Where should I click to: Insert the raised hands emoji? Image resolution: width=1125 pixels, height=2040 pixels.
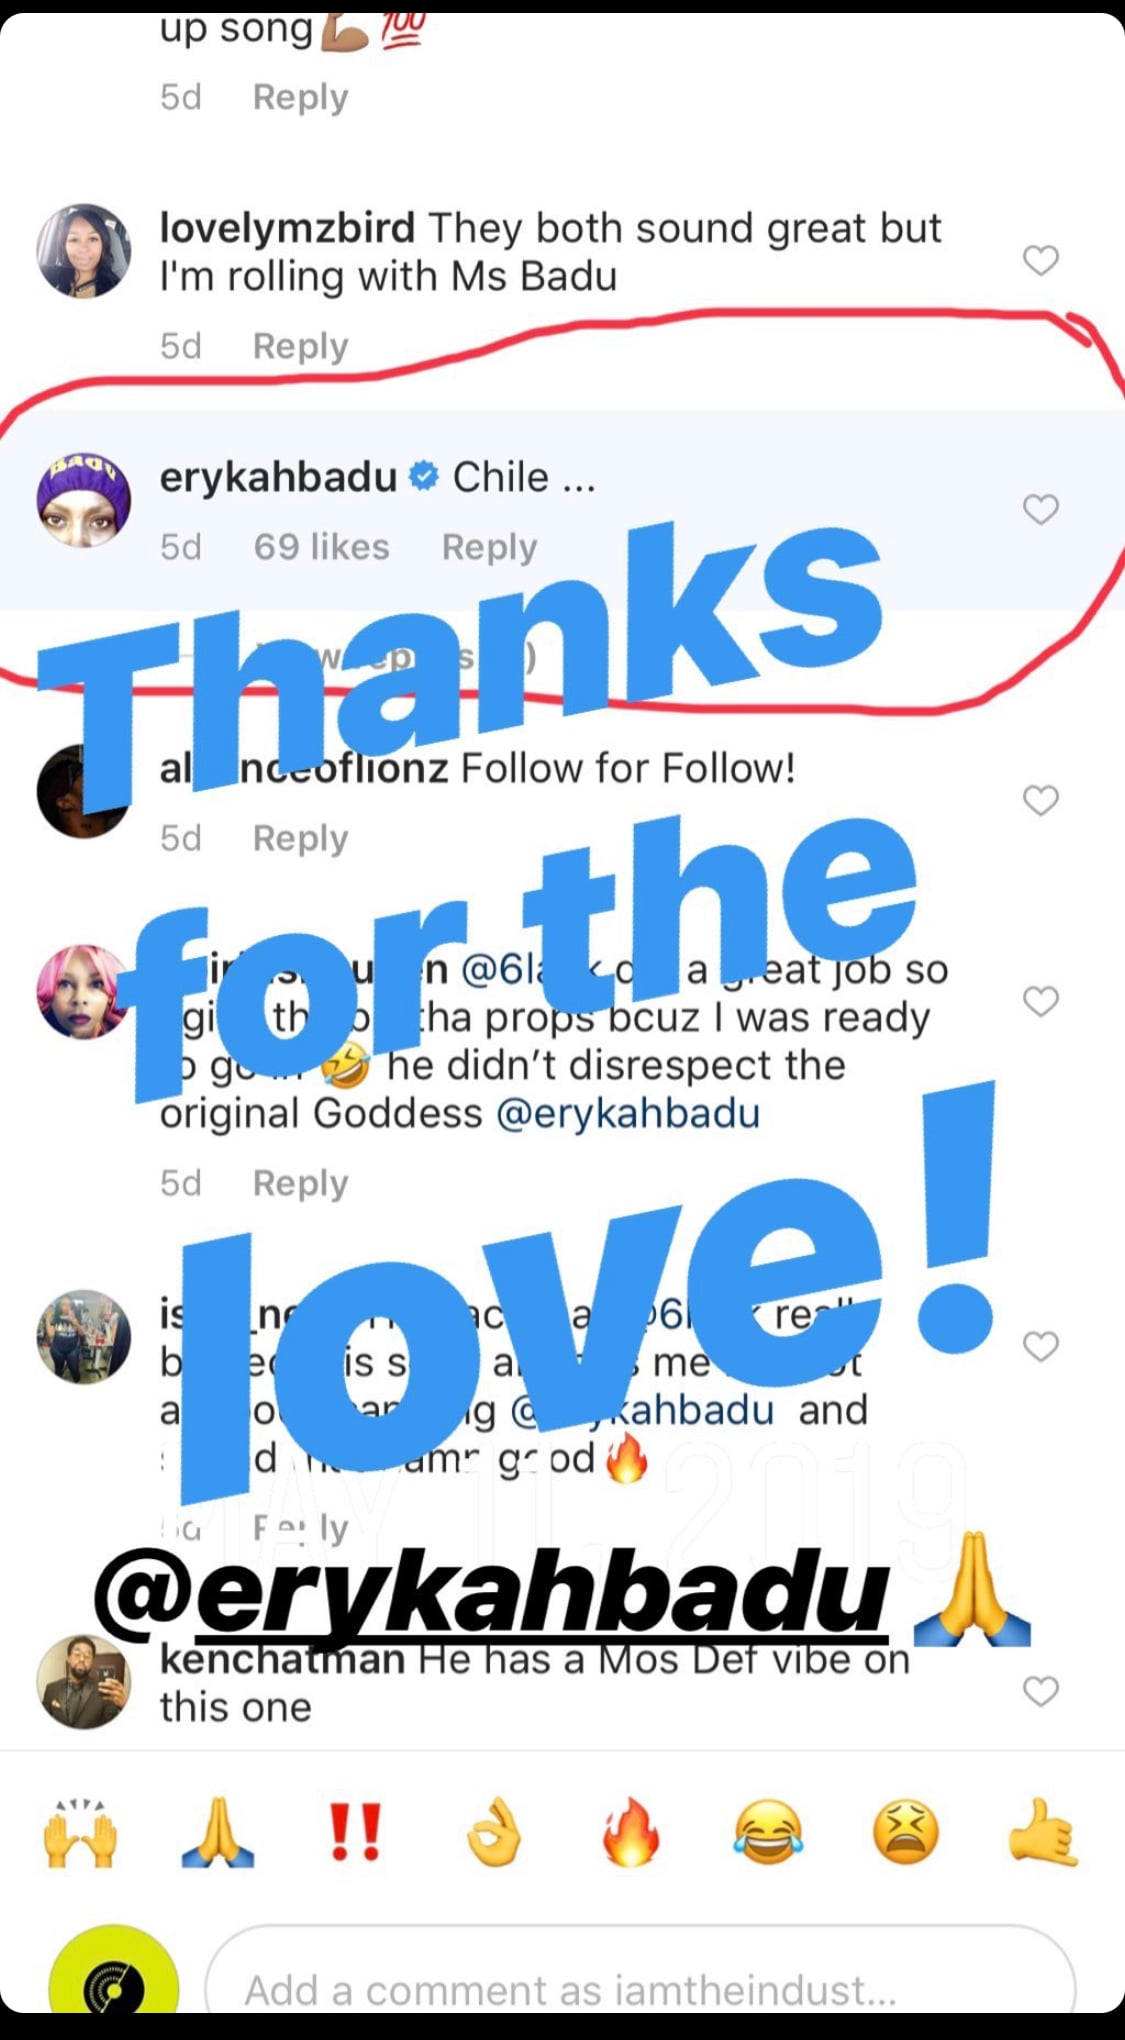tap(81, 1833)
